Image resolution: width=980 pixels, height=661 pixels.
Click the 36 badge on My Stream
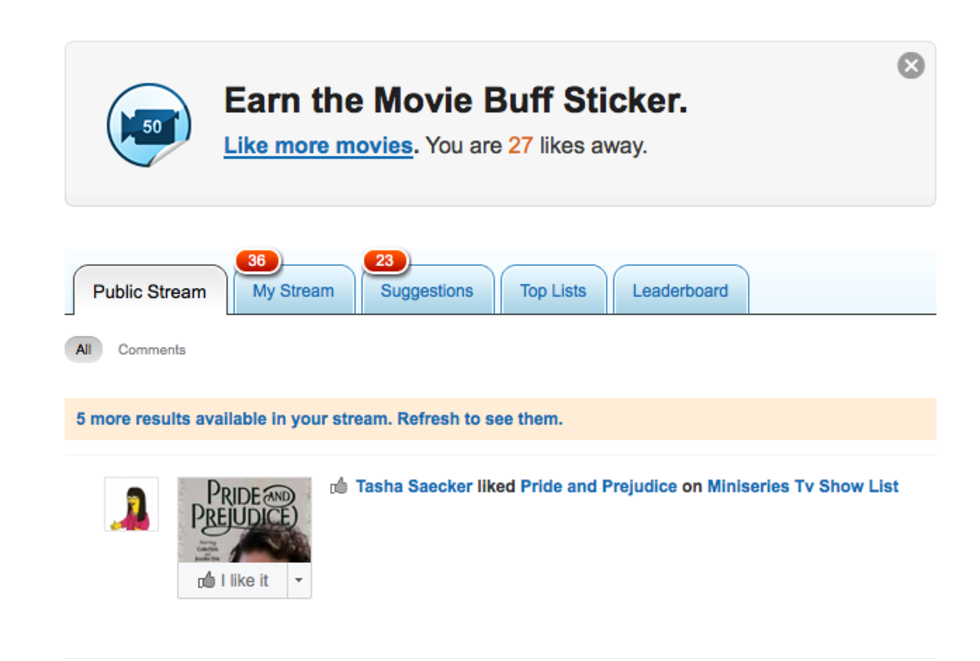coord(257,261)
